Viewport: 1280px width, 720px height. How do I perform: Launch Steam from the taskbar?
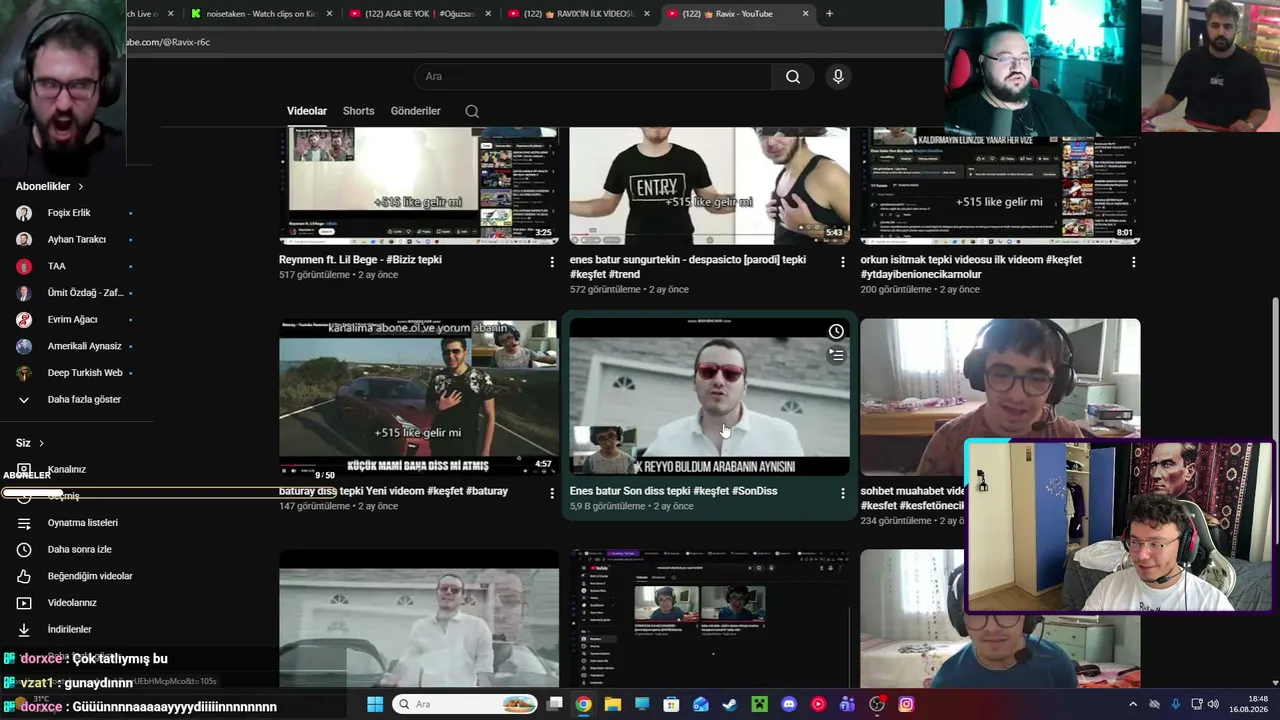pyautogui.click(x=730, y=704)
